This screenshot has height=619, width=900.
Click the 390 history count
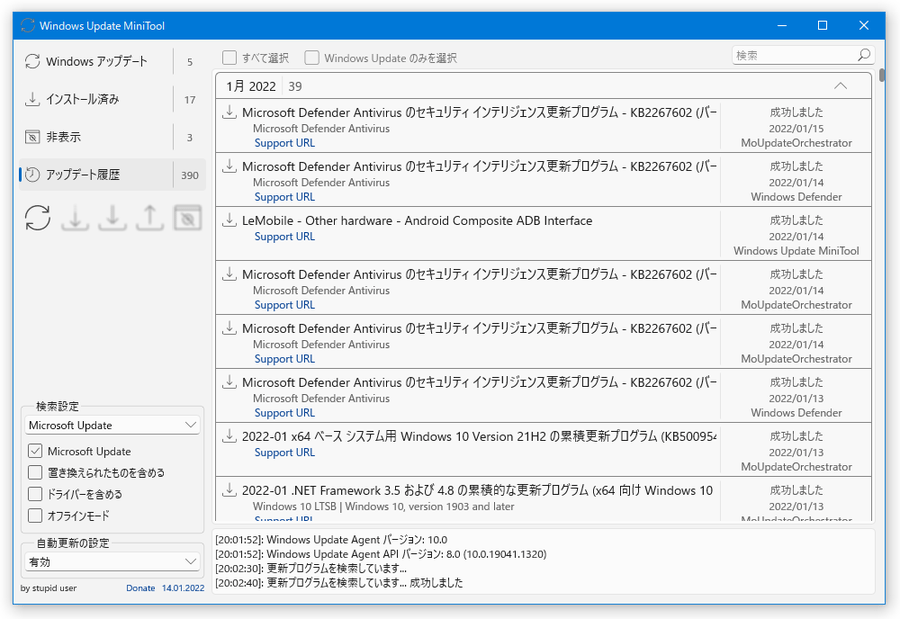pos(190,175)
